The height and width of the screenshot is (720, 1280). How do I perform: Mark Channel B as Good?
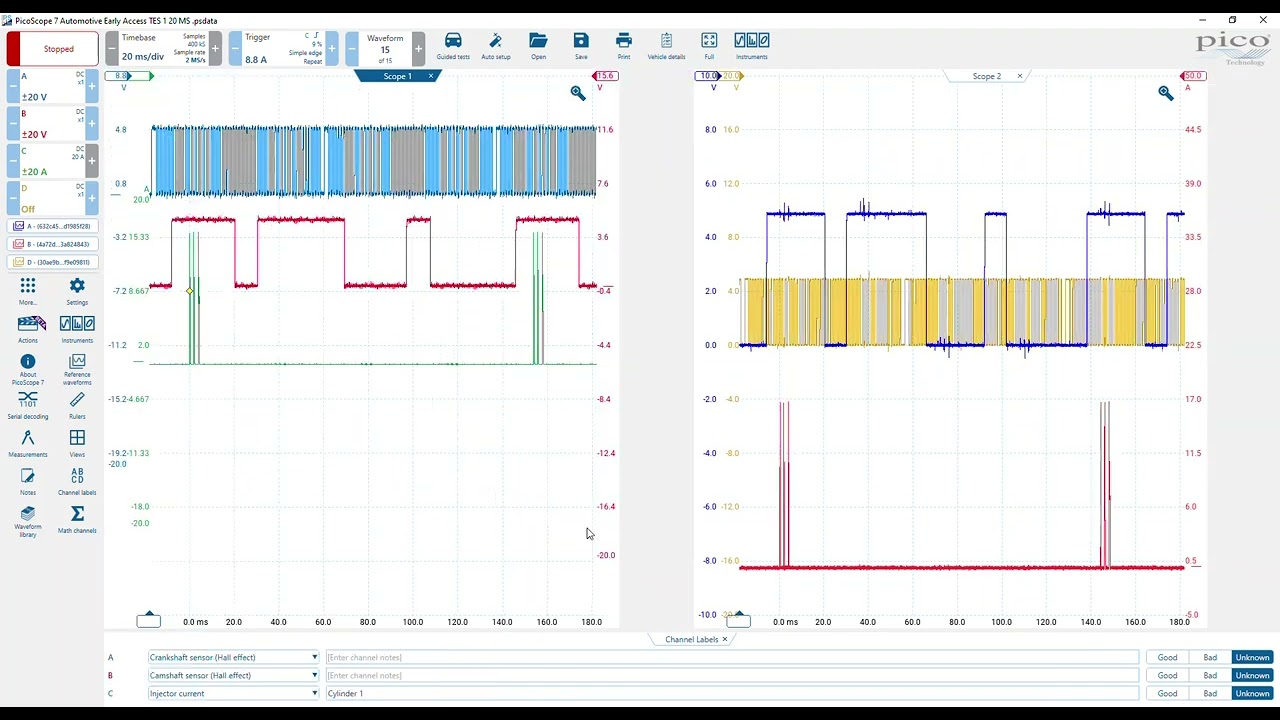(x=1167, y=675)
